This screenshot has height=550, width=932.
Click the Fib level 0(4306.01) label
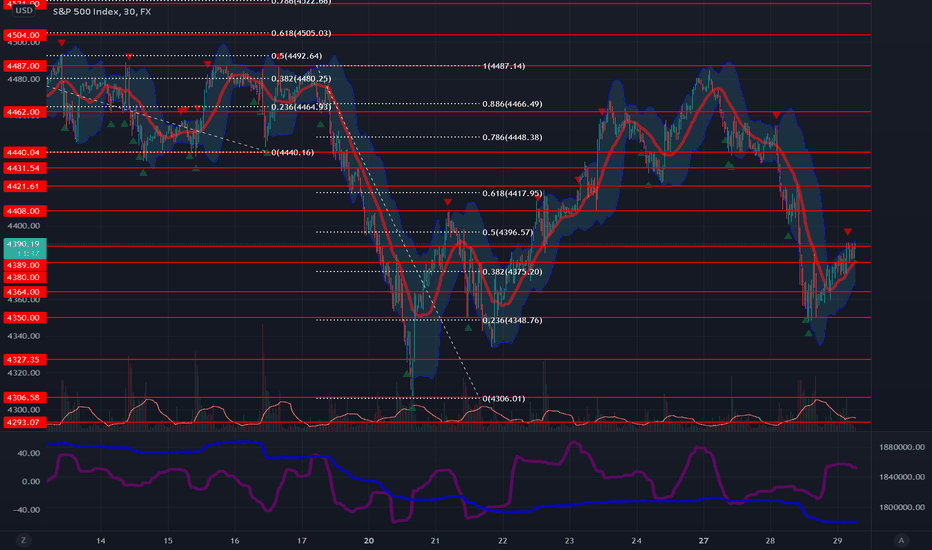point(503,398)
